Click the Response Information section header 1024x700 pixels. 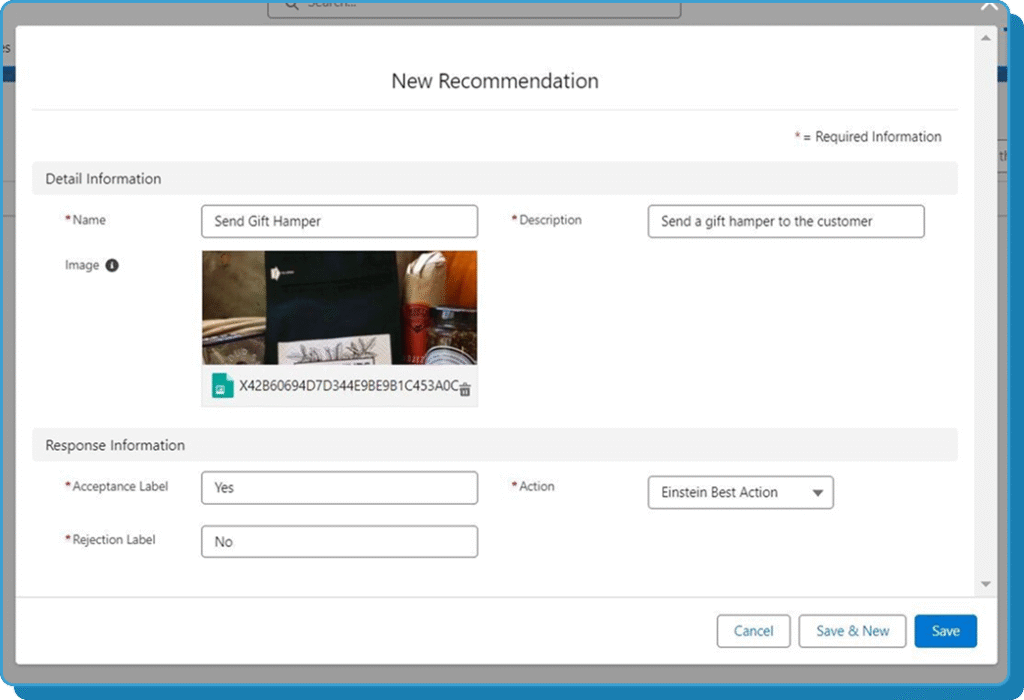(115, 445)
